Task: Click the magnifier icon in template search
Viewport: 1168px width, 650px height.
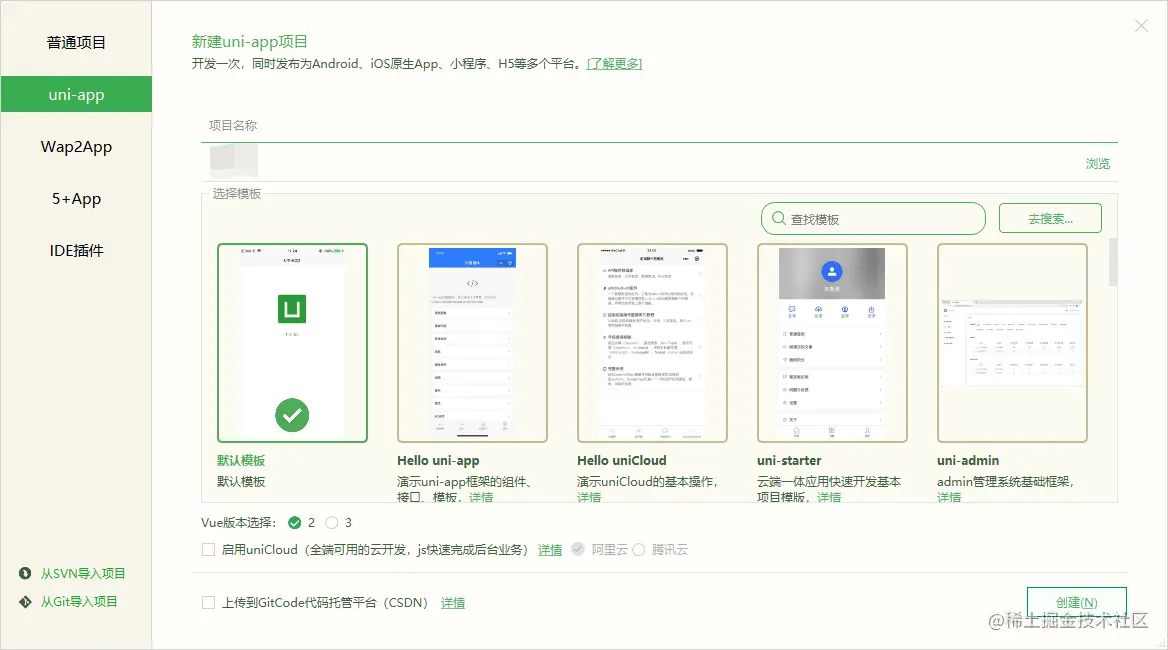Action: pyautogui.click(x=778, y=218)
